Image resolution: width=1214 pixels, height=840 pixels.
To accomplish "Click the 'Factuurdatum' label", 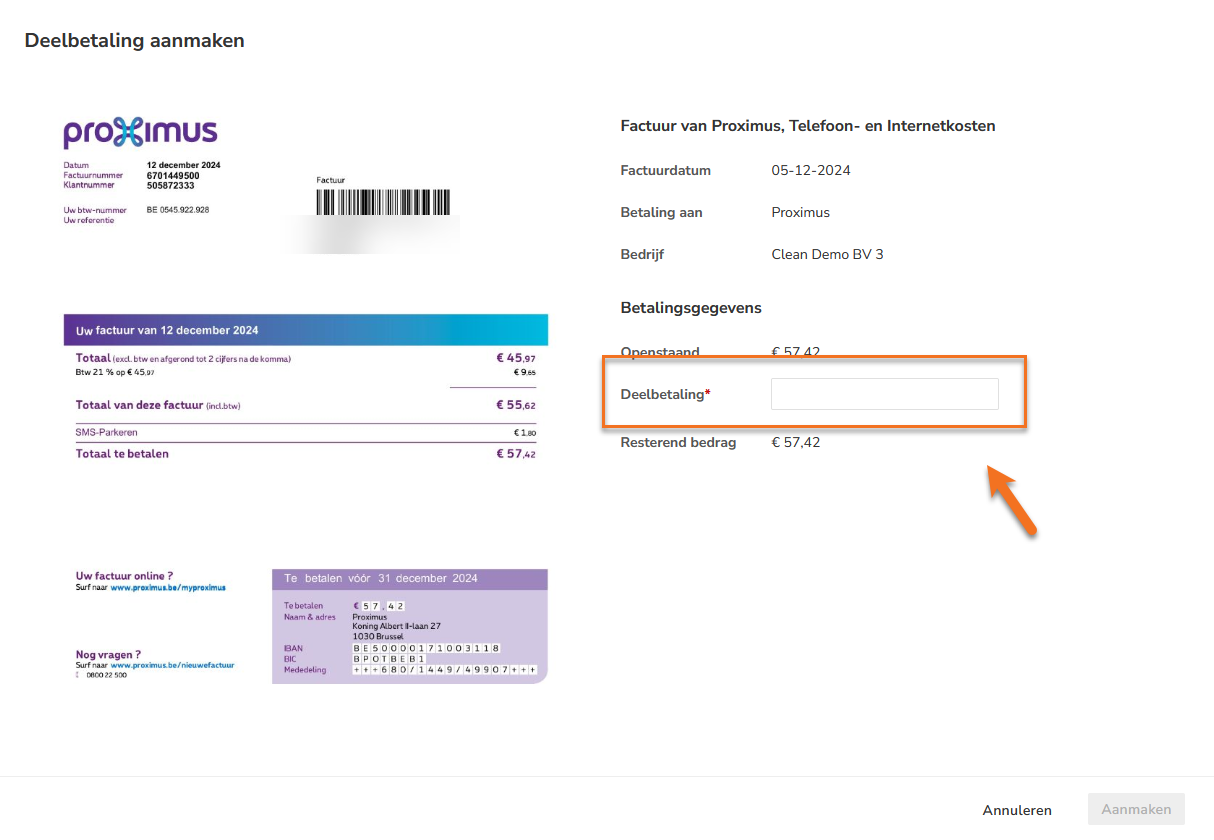I will point(666,170).
